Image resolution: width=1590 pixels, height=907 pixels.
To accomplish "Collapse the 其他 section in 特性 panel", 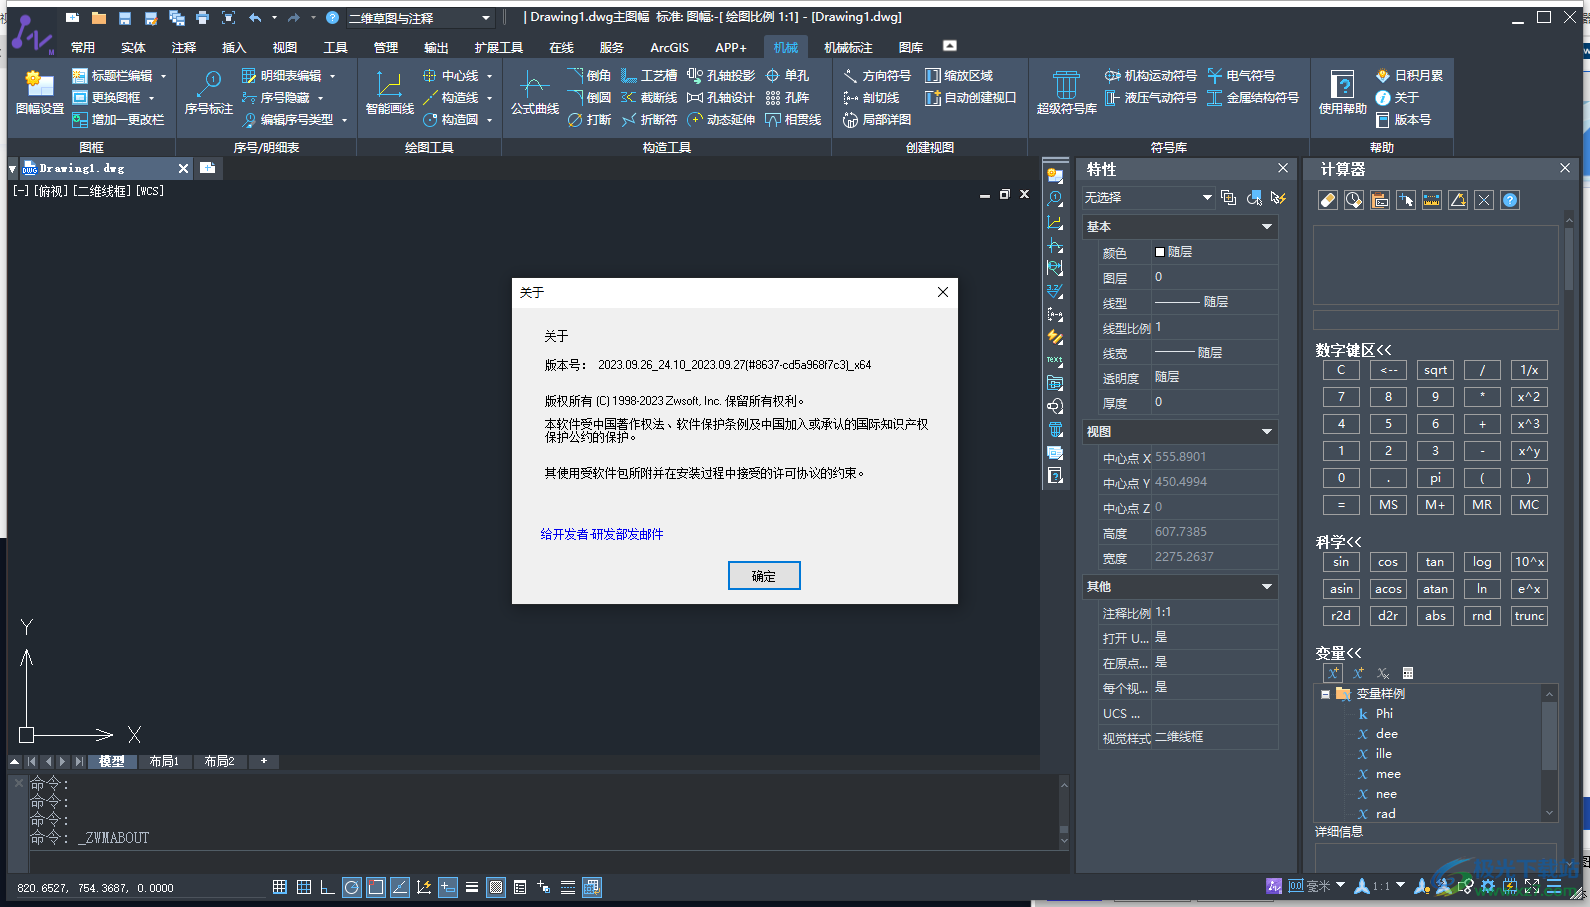I will [1267, 587].
